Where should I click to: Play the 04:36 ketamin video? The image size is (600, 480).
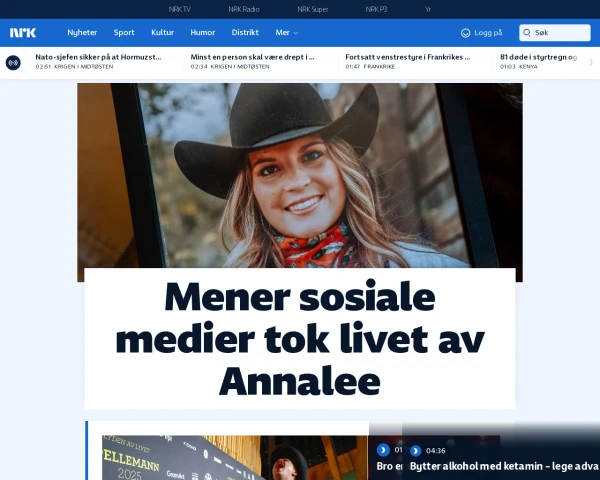[416, 451]
